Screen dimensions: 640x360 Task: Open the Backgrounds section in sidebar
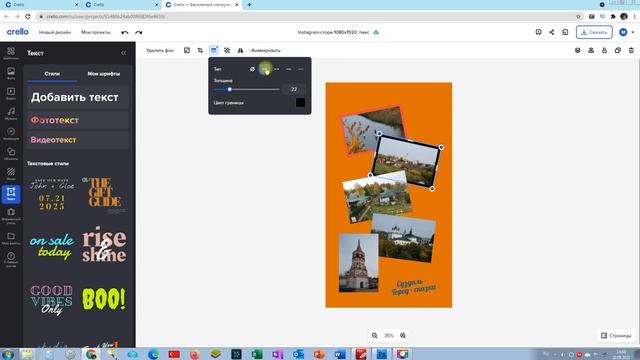pos(11,173)
